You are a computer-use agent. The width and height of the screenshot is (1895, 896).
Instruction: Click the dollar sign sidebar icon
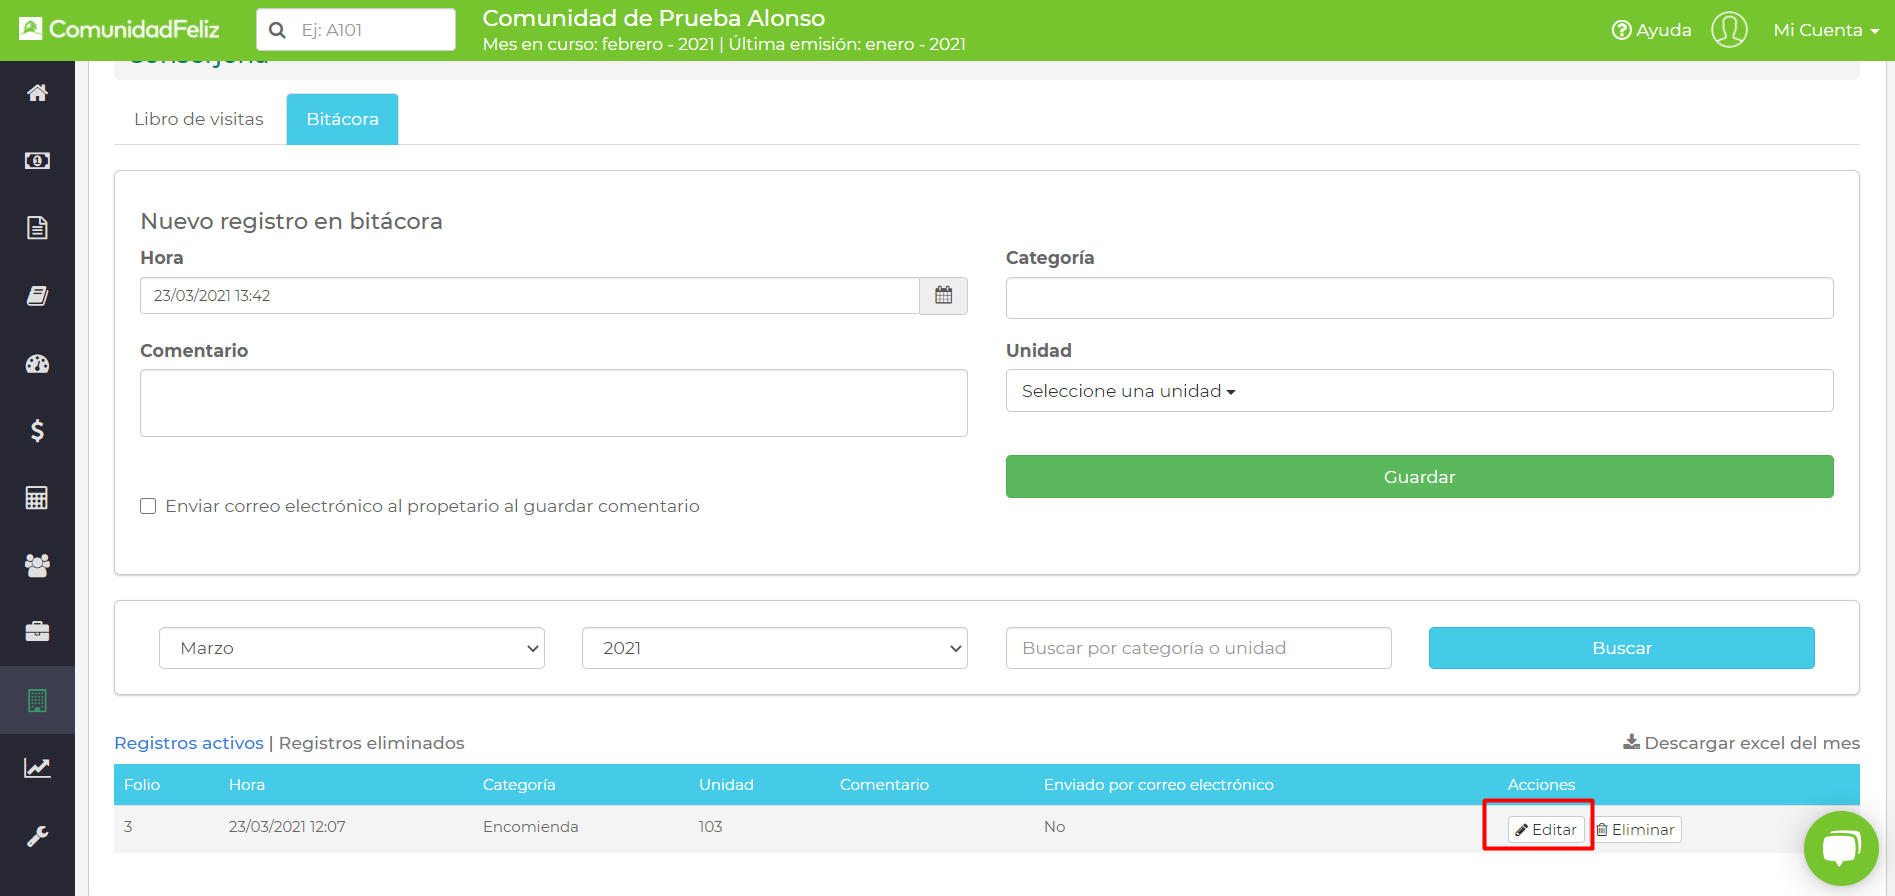[x=37, y=431]
